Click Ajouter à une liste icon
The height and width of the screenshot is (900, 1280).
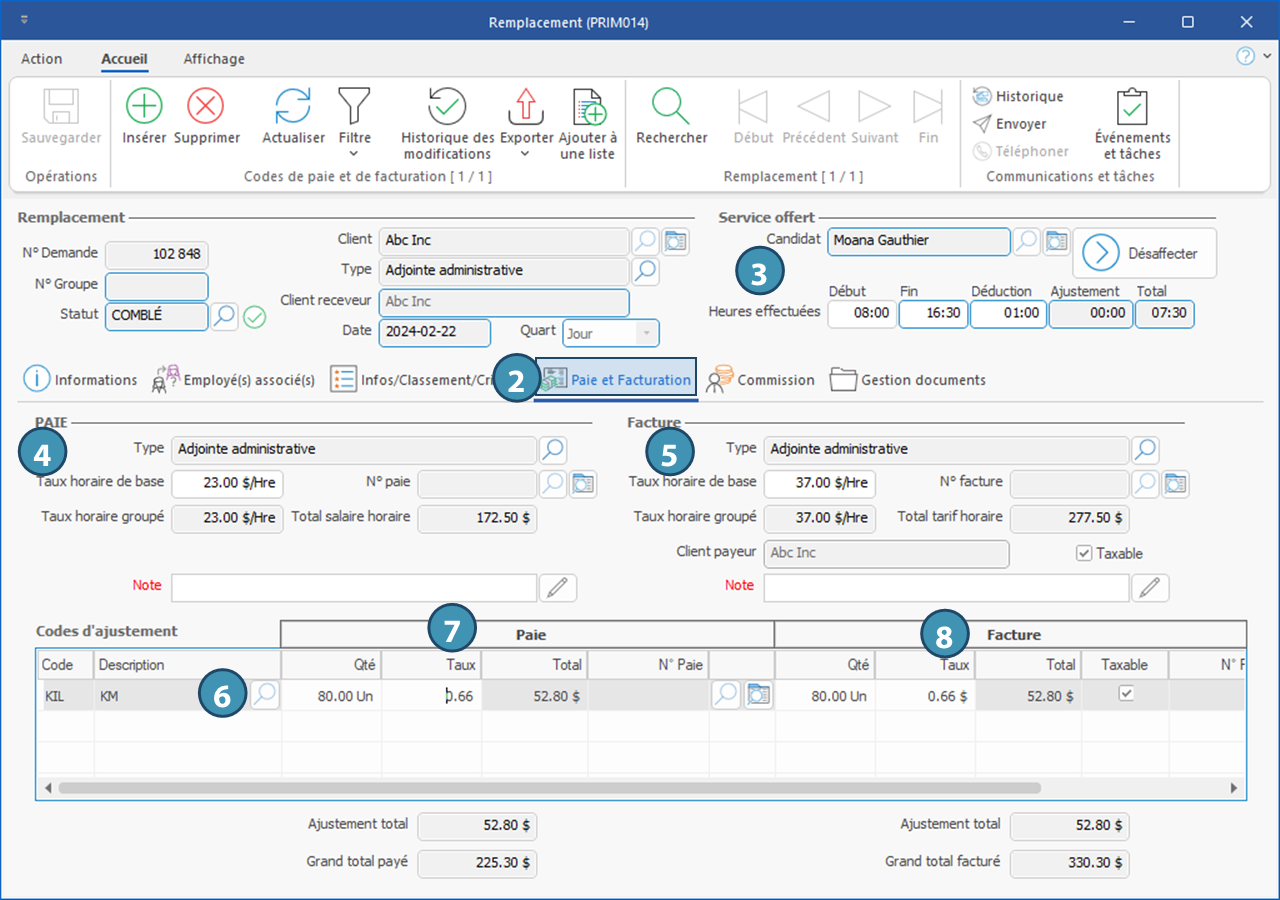click(x=588, y=106)
